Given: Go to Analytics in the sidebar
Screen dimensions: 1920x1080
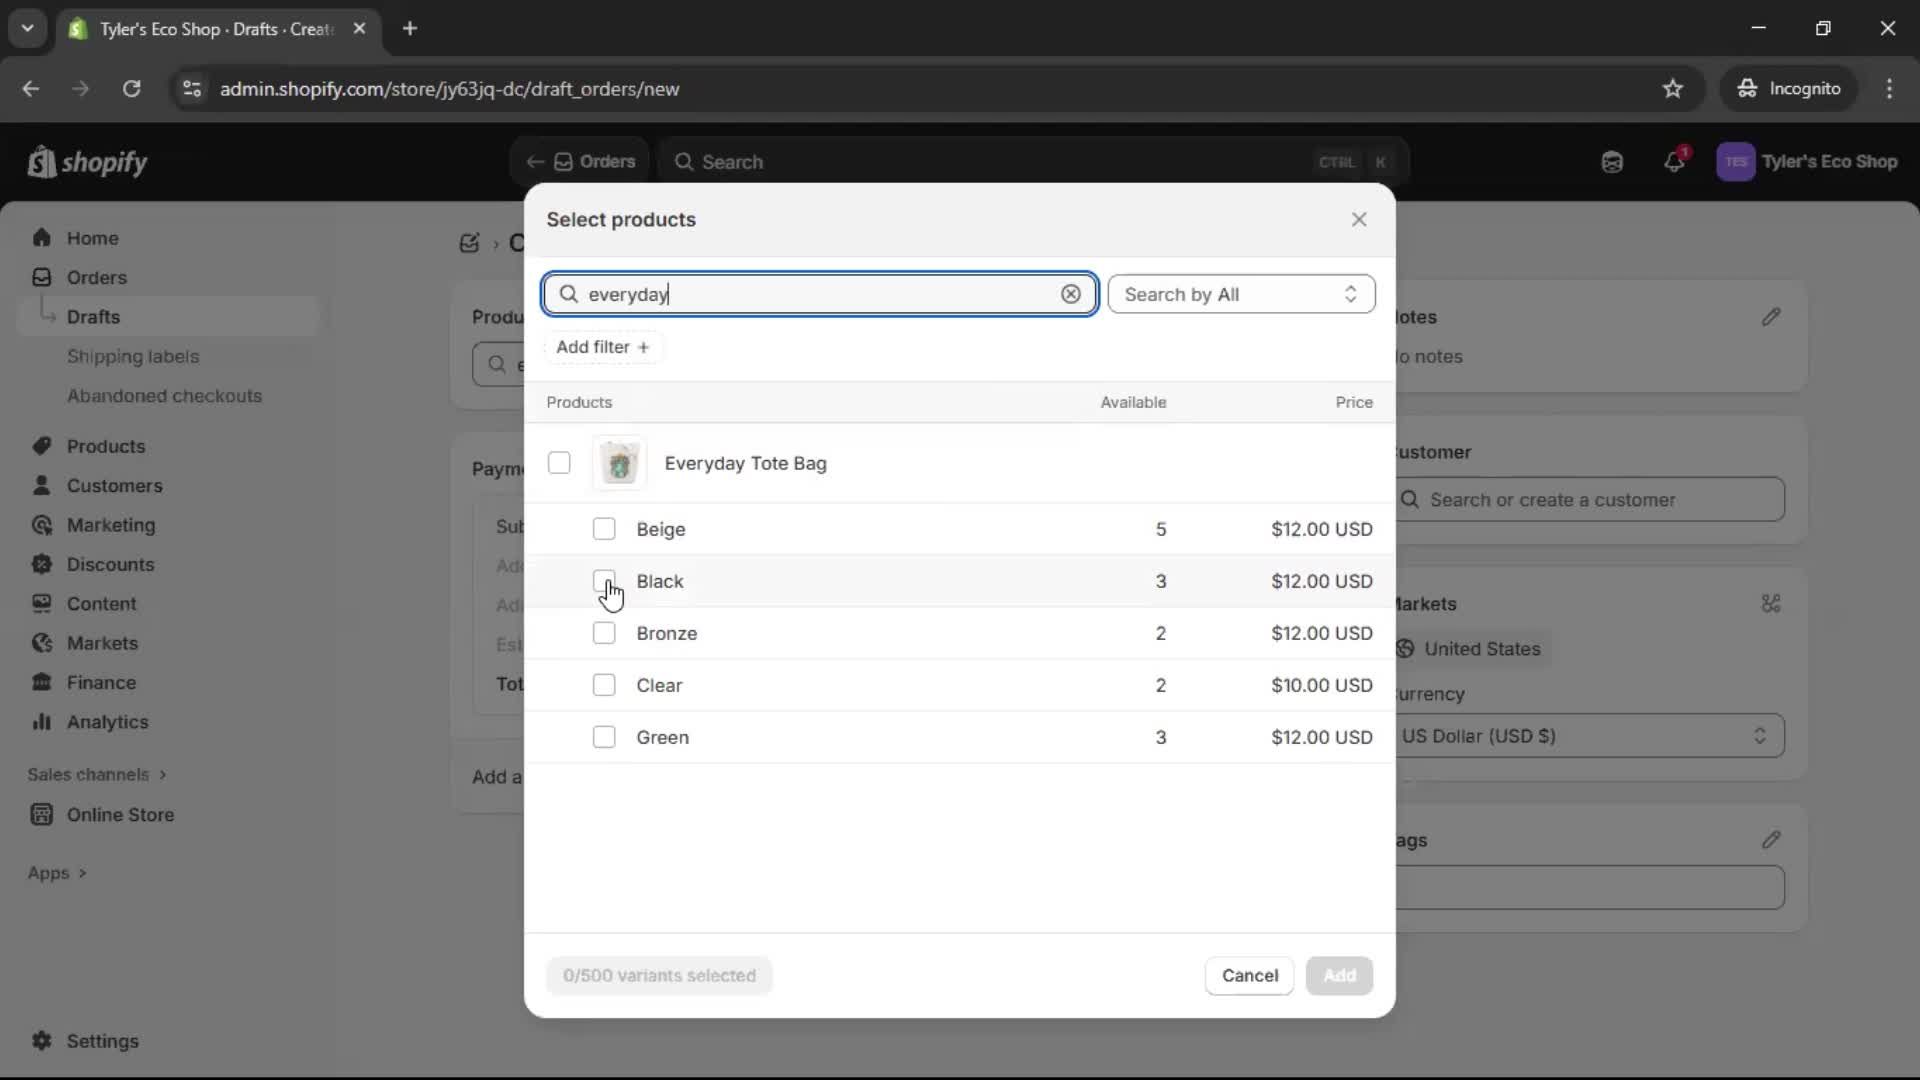Looking at the screenshot, I should [106, 722].
